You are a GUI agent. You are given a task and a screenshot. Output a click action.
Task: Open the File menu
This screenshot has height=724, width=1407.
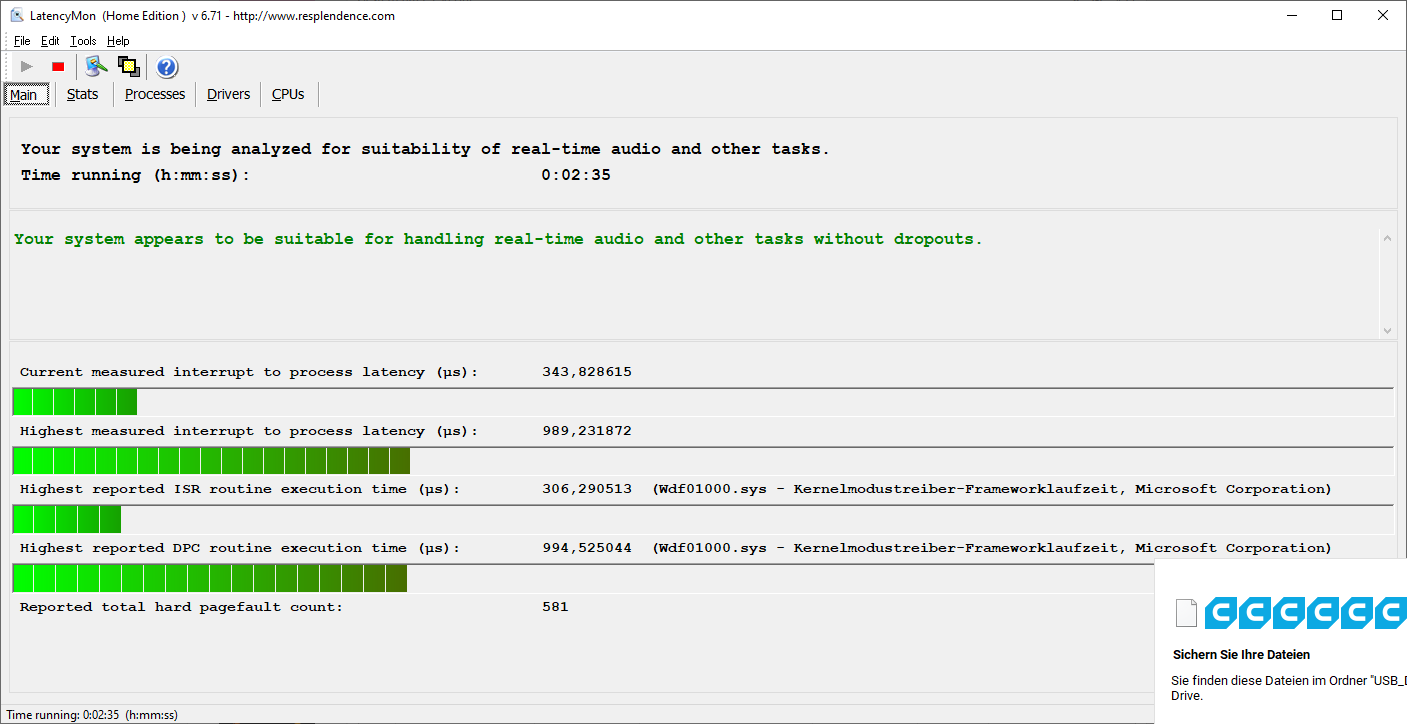pyautogui.click(x=22, y=41)
